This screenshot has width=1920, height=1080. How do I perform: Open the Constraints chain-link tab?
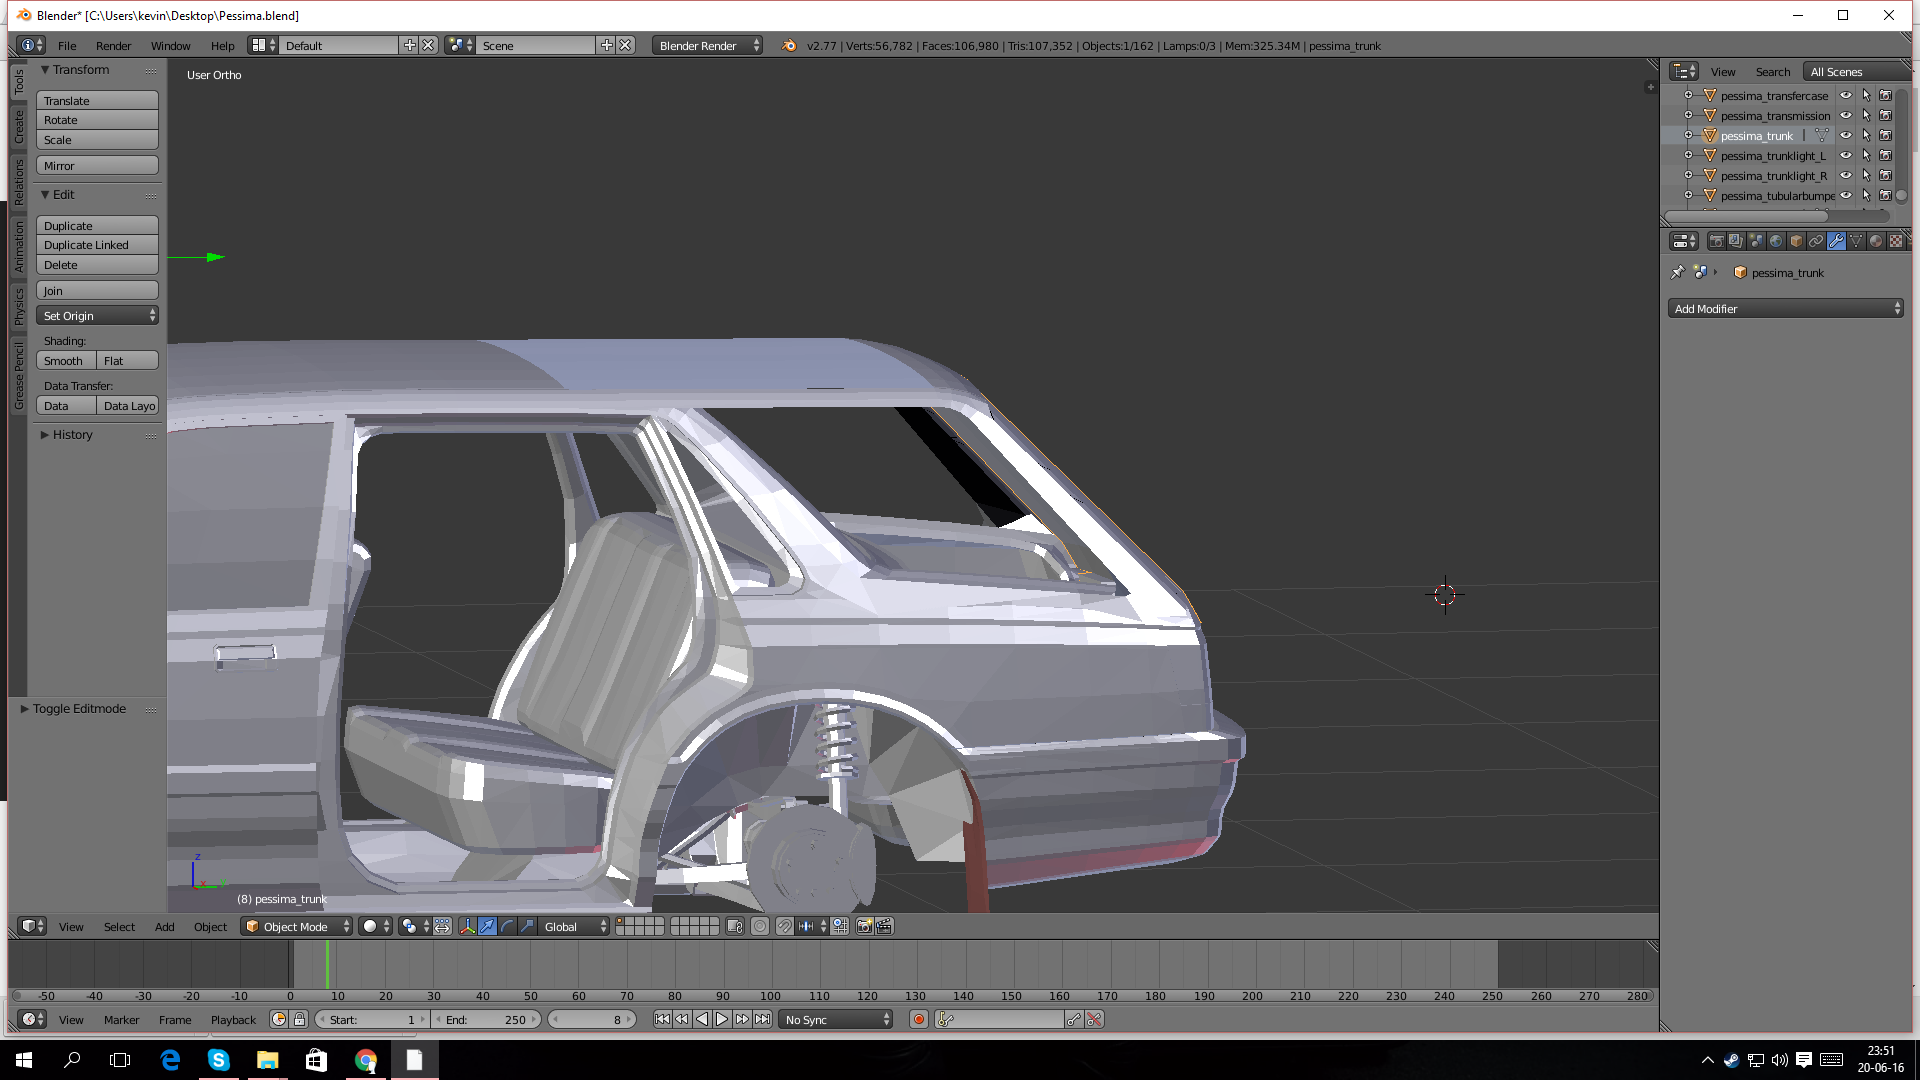coord(1816,241)
